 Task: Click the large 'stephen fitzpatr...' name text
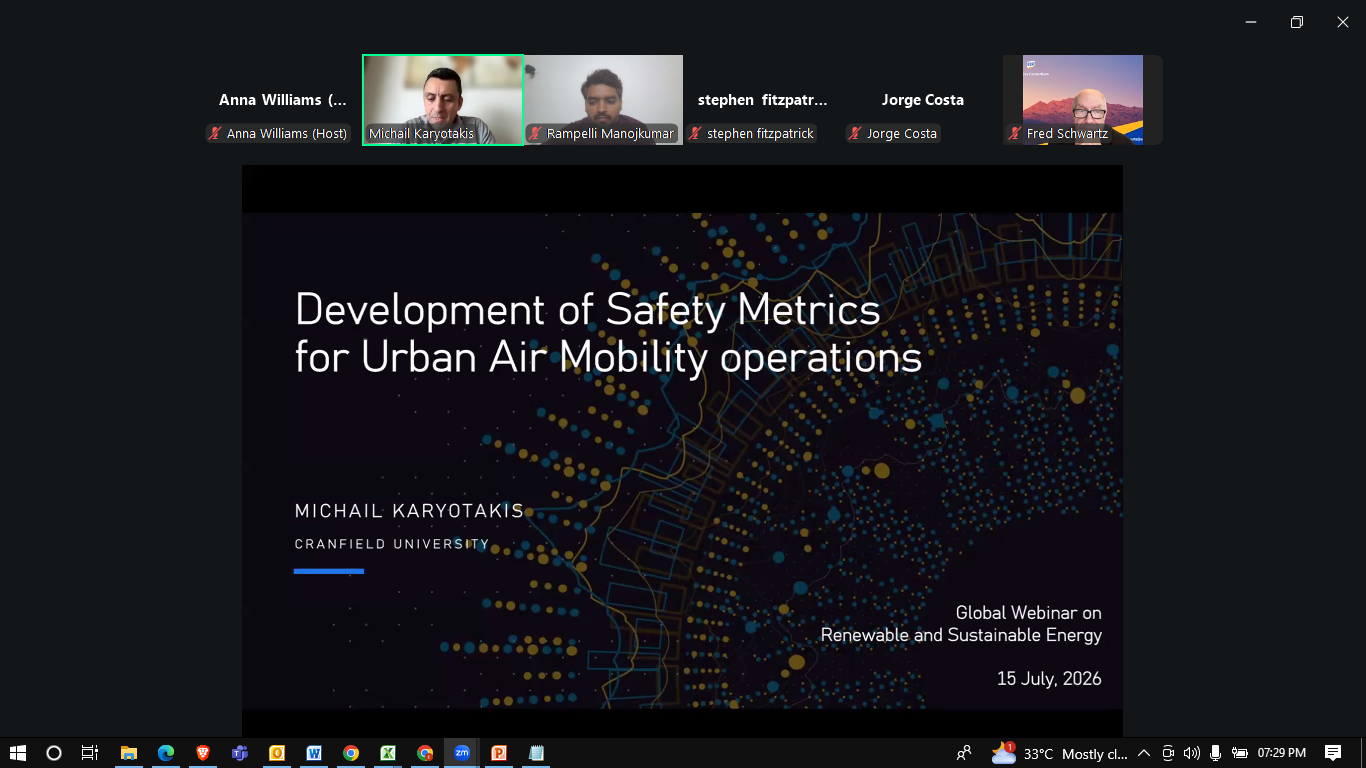tap(763, 100)
